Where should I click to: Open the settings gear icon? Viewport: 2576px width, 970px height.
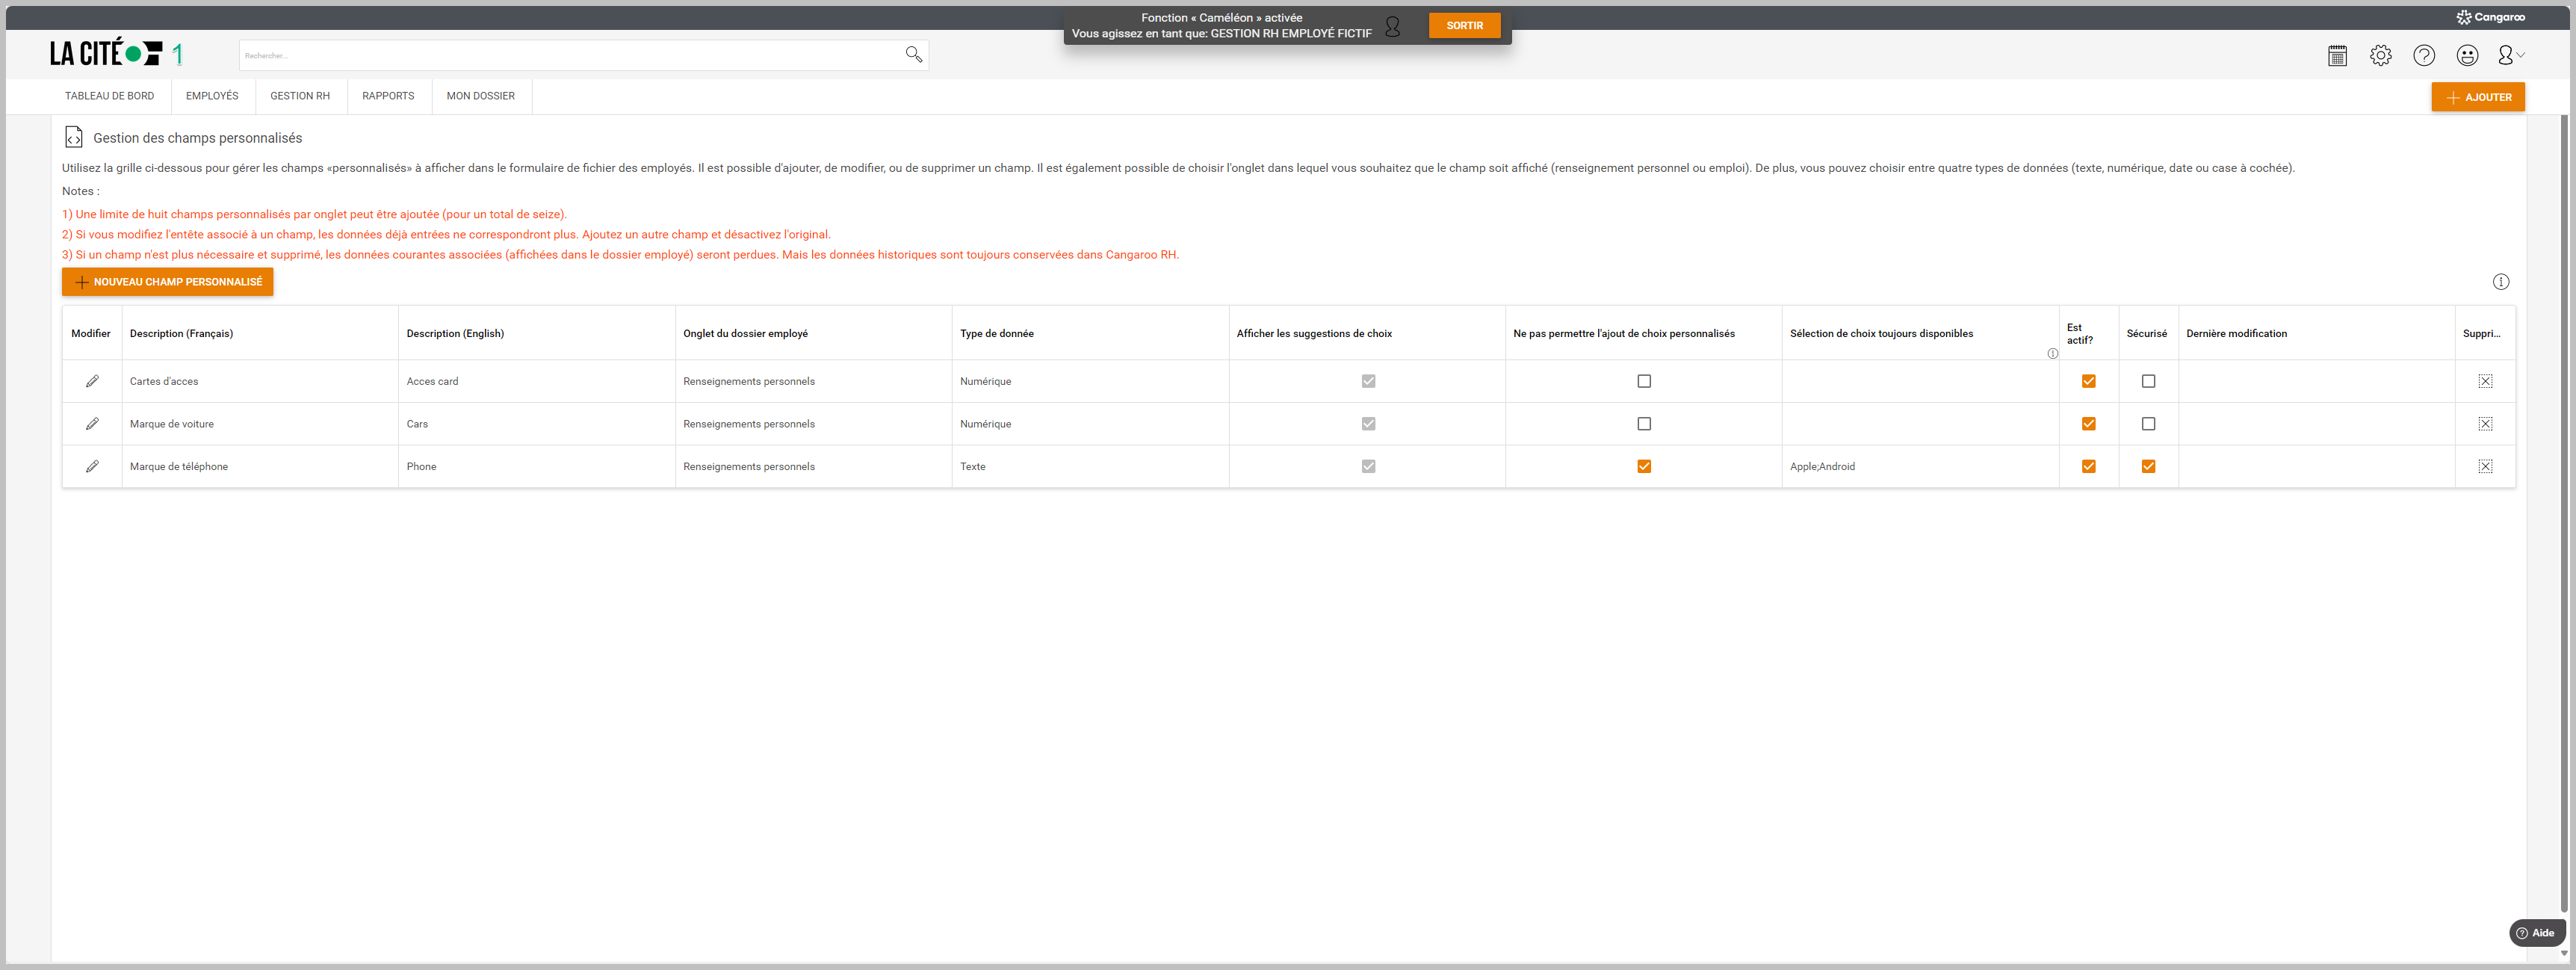pyautogui.click(x=2380, y=56)
